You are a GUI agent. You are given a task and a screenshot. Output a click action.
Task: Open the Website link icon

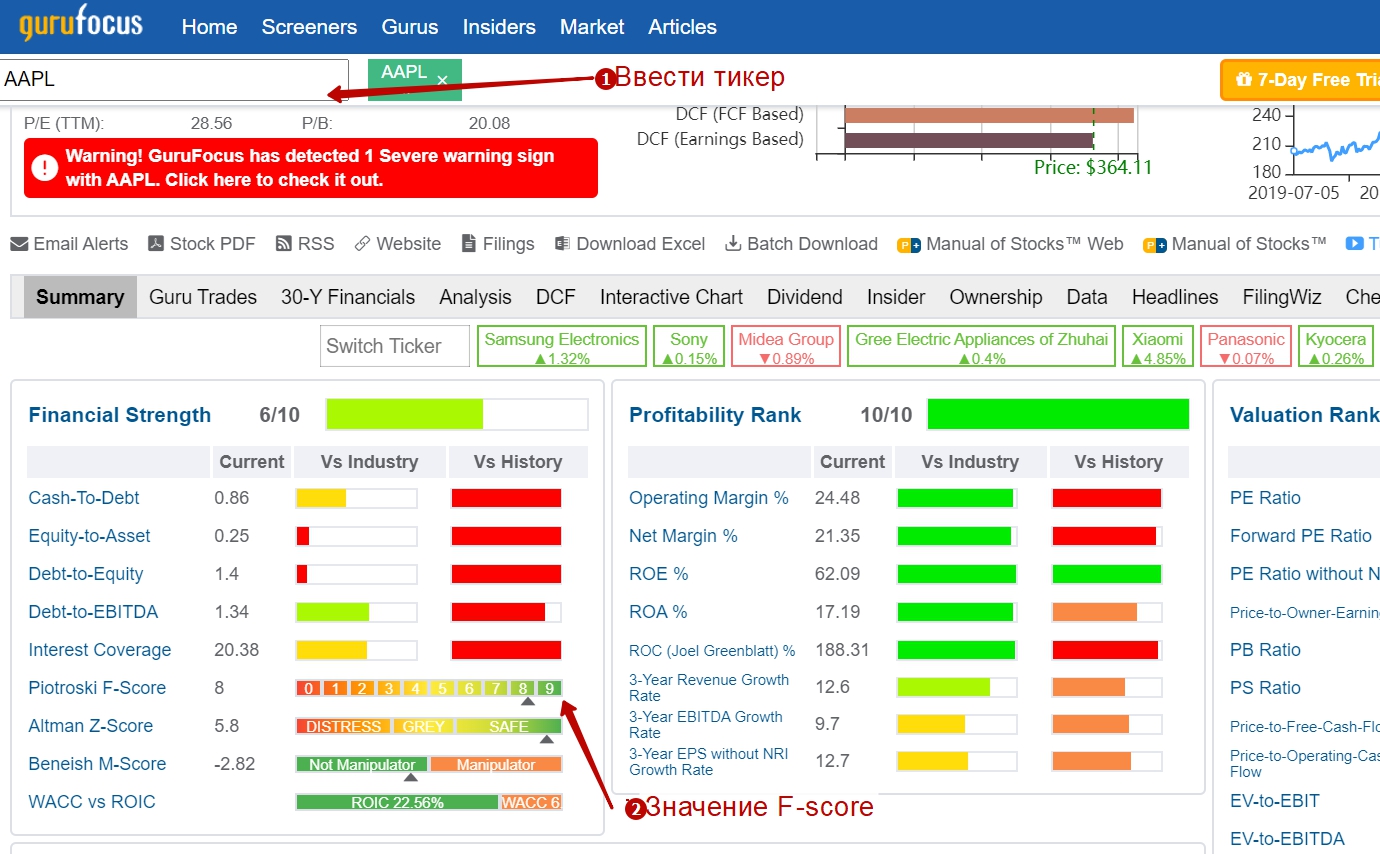tap(362, 244)
